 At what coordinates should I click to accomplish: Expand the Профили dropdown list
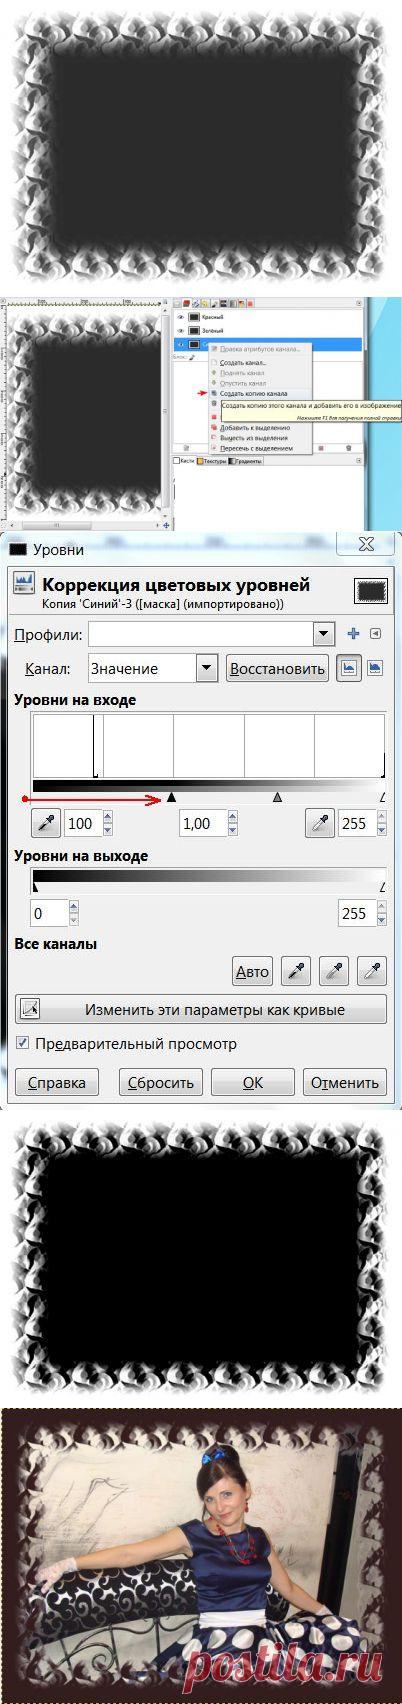click(x=323, y=633)
